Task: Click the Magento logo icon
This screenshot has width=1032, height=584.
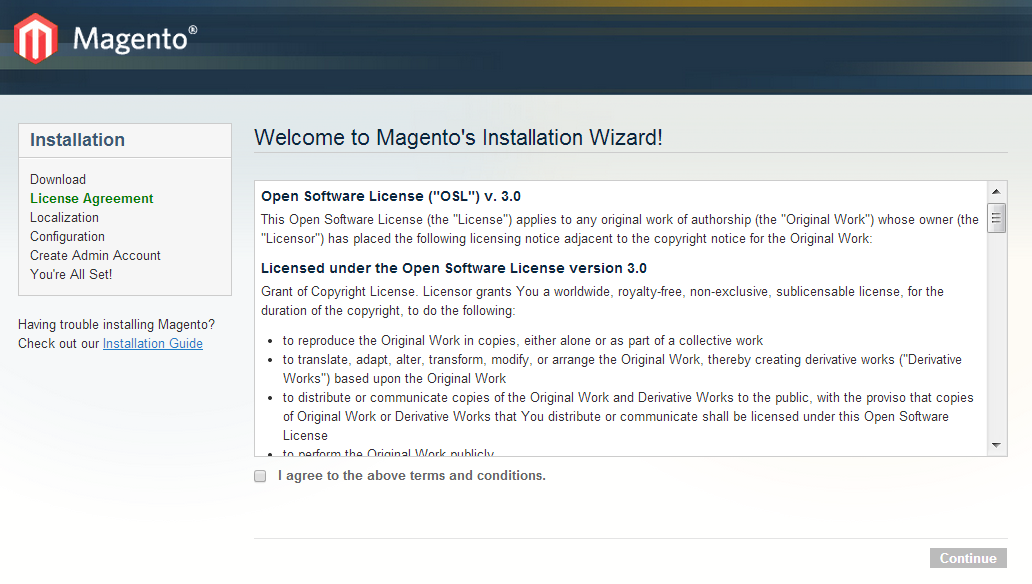Action: click(x=36, y=39)
